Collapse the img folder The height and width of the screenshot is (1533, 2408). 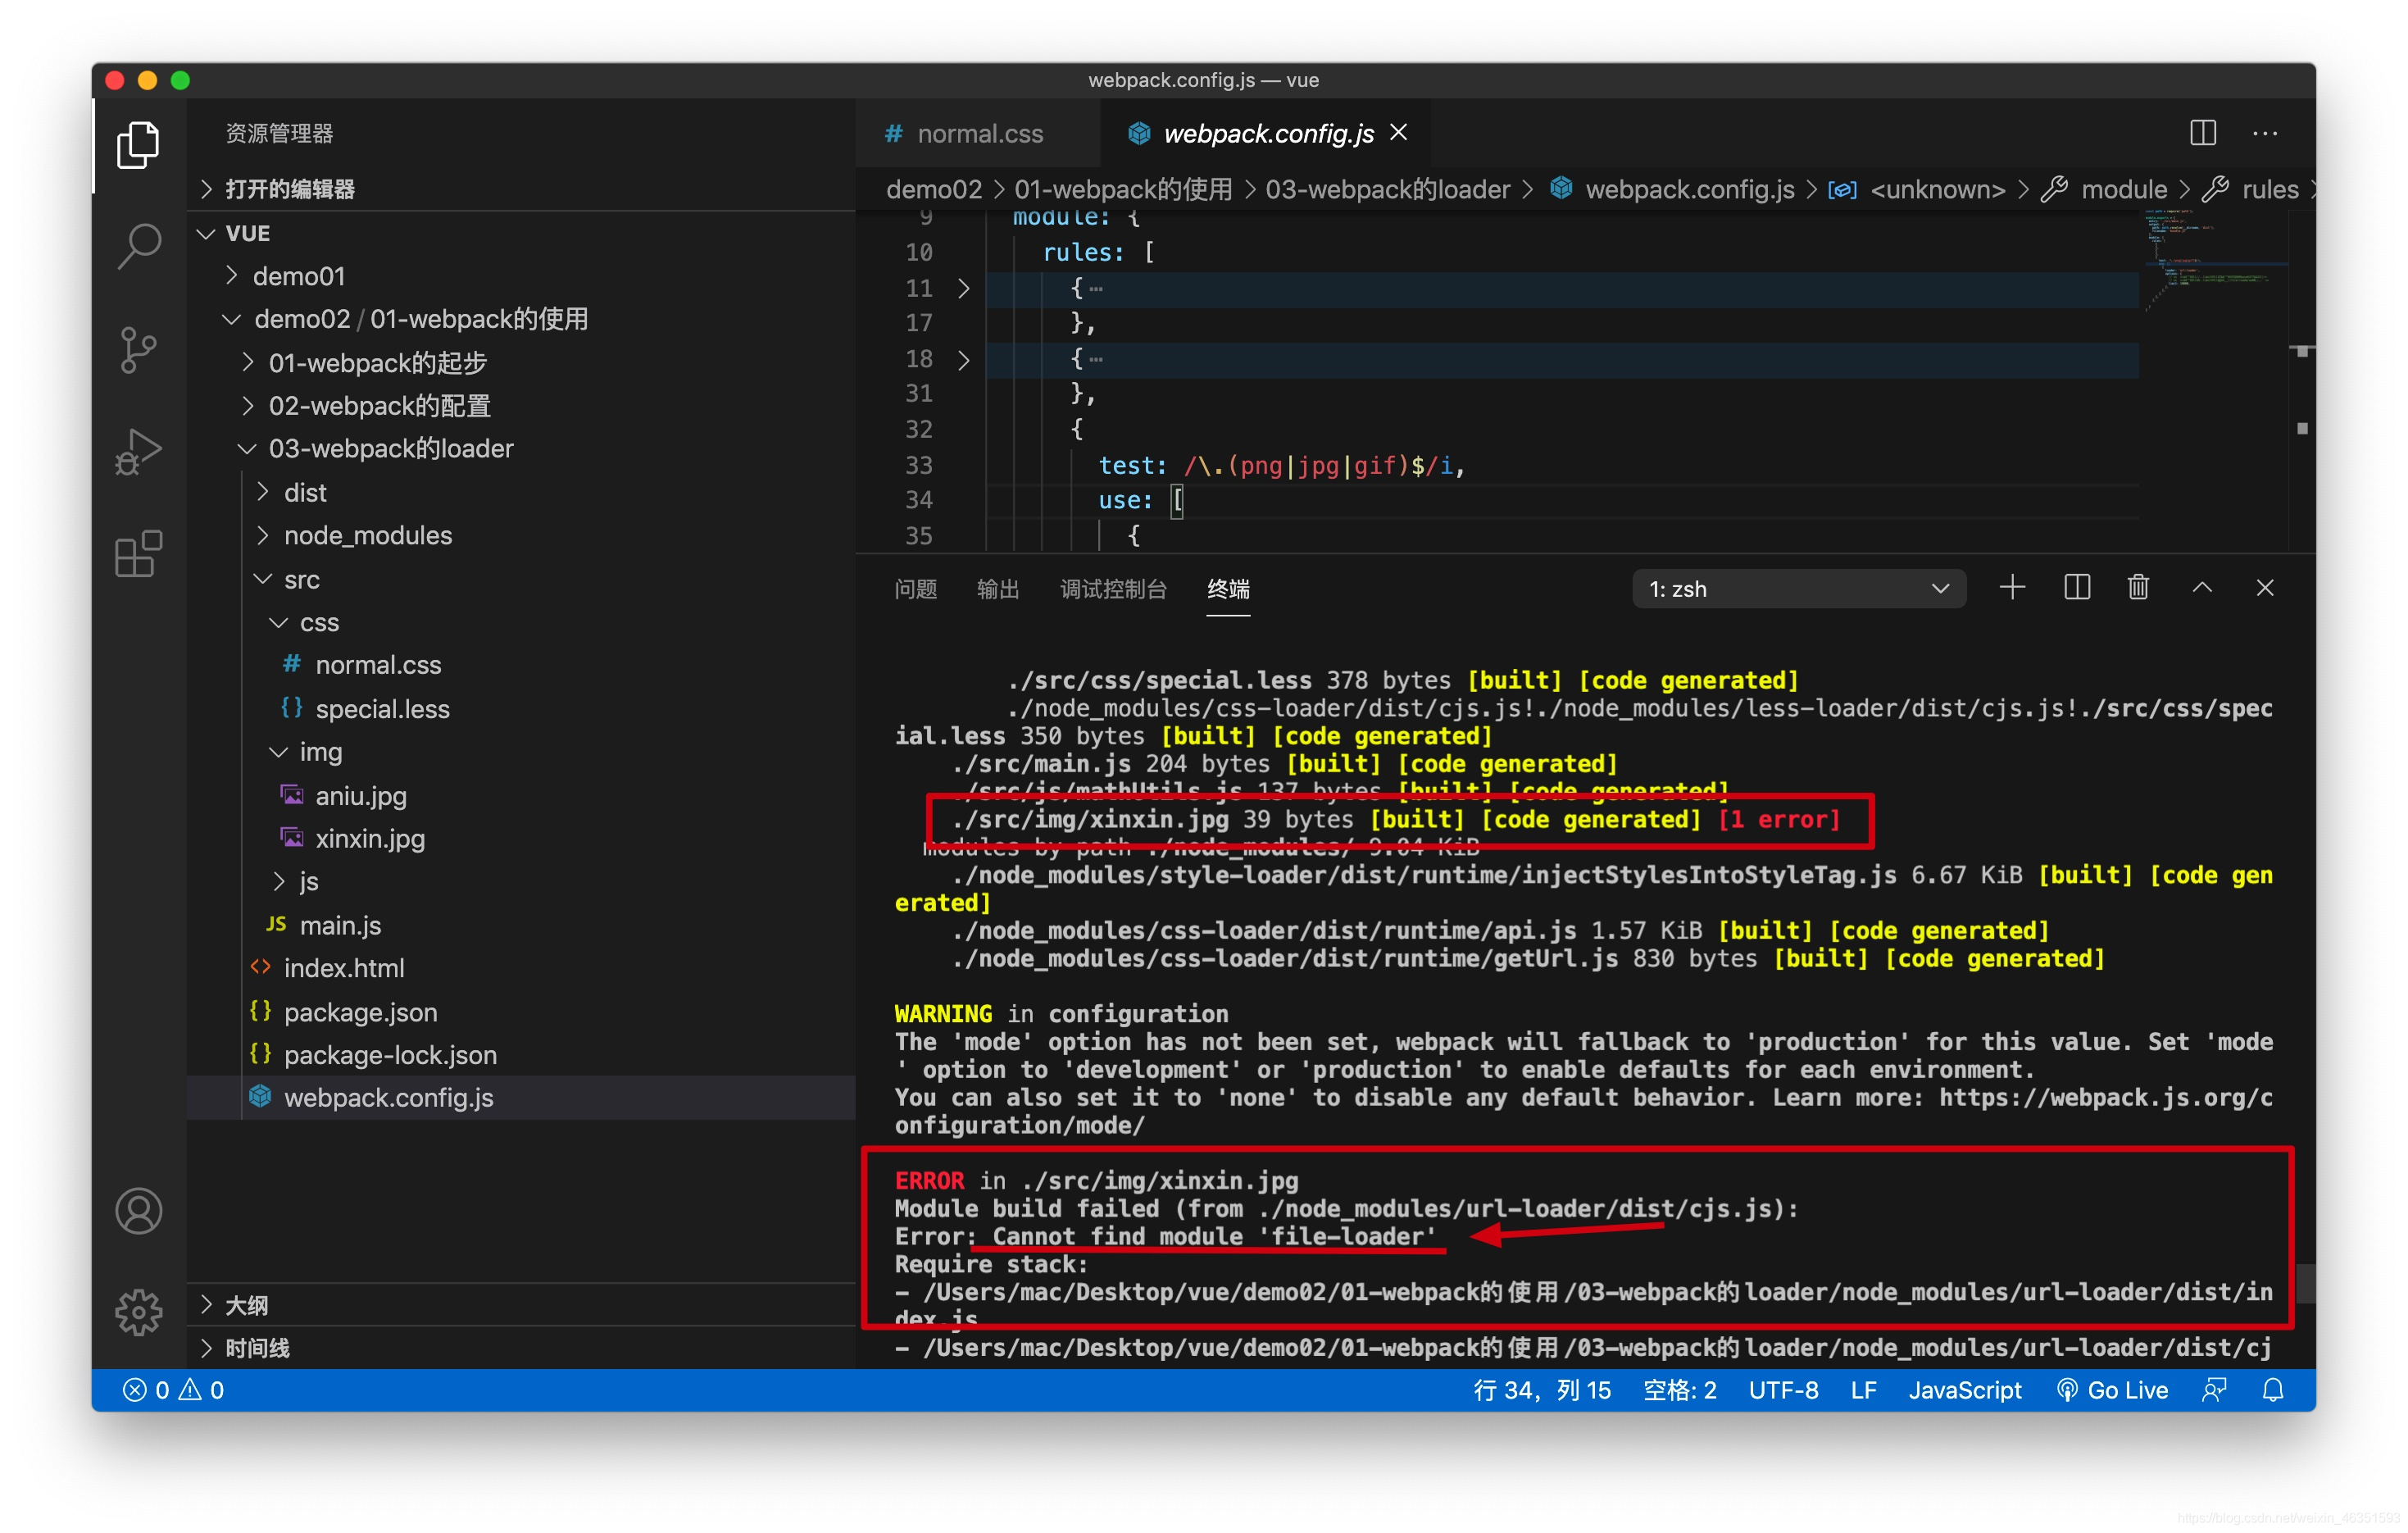[x=521, y=752]
